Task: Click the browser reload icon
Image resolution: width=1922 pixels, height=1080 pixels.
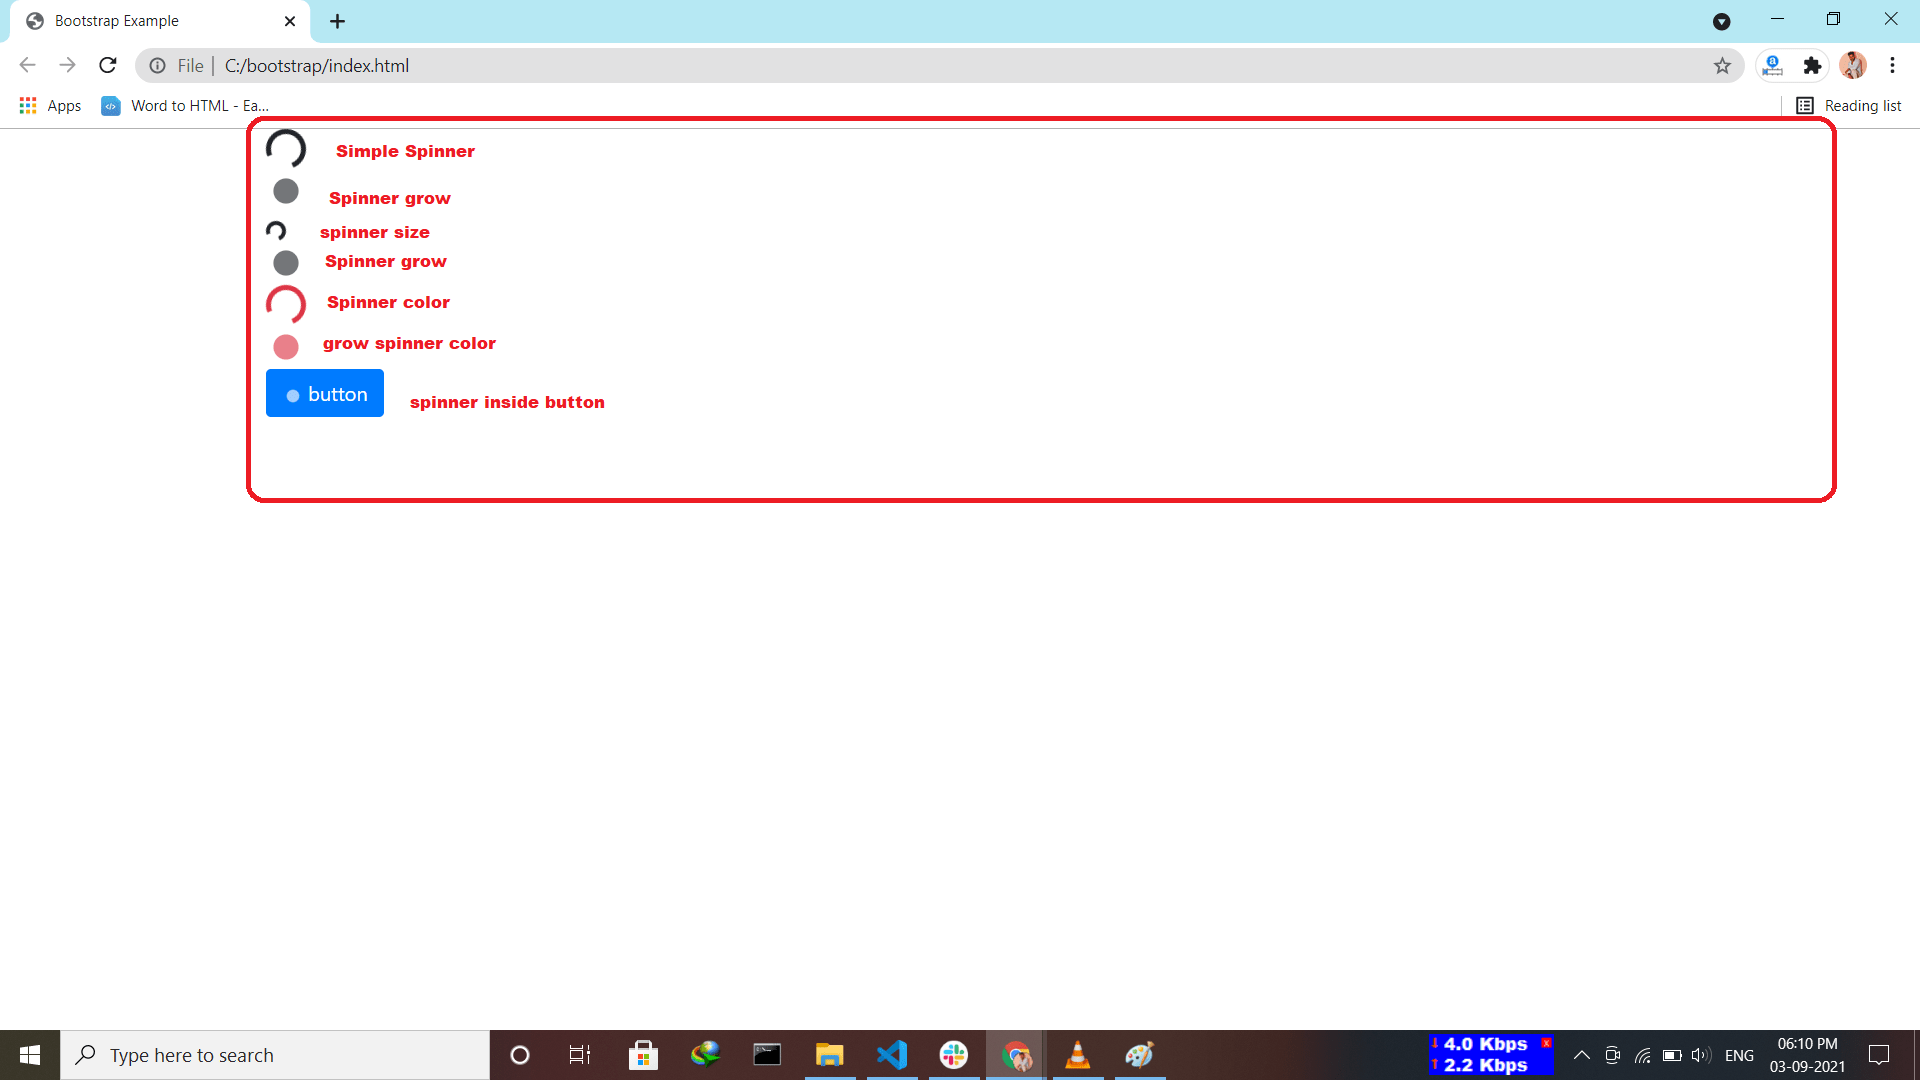Action: click(108, 66)
